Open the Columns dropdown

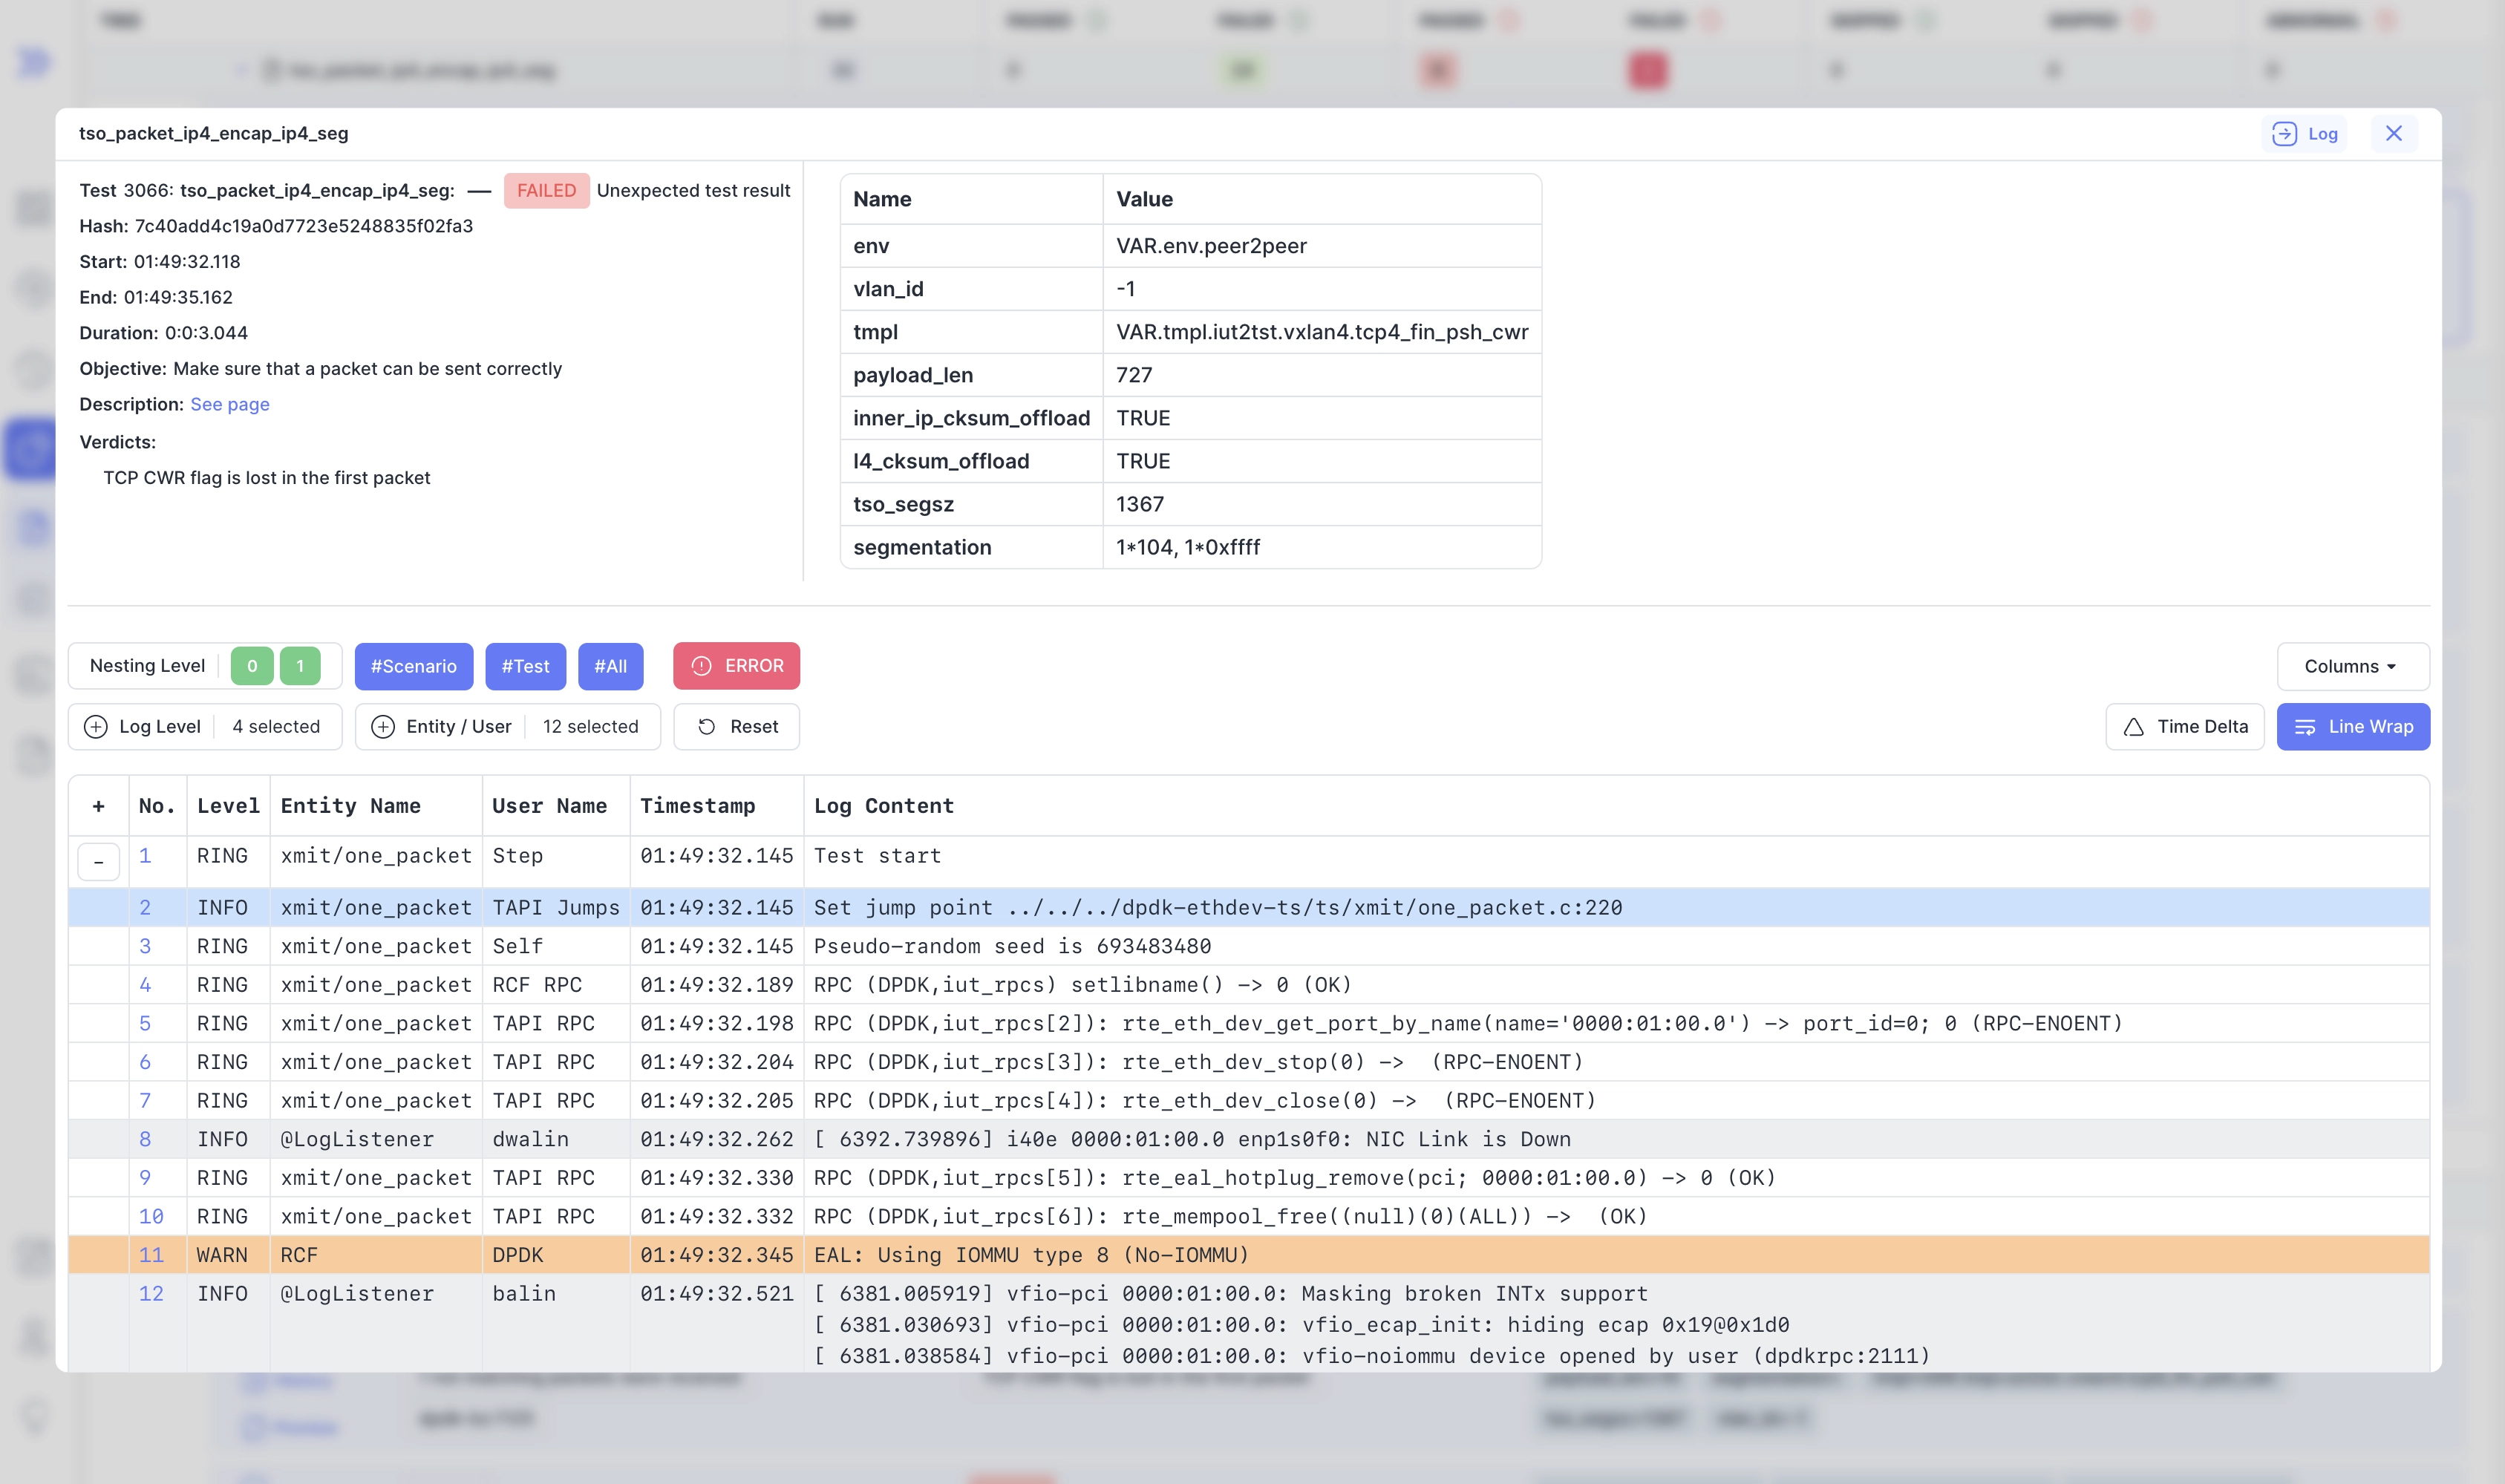[2352, 666]
